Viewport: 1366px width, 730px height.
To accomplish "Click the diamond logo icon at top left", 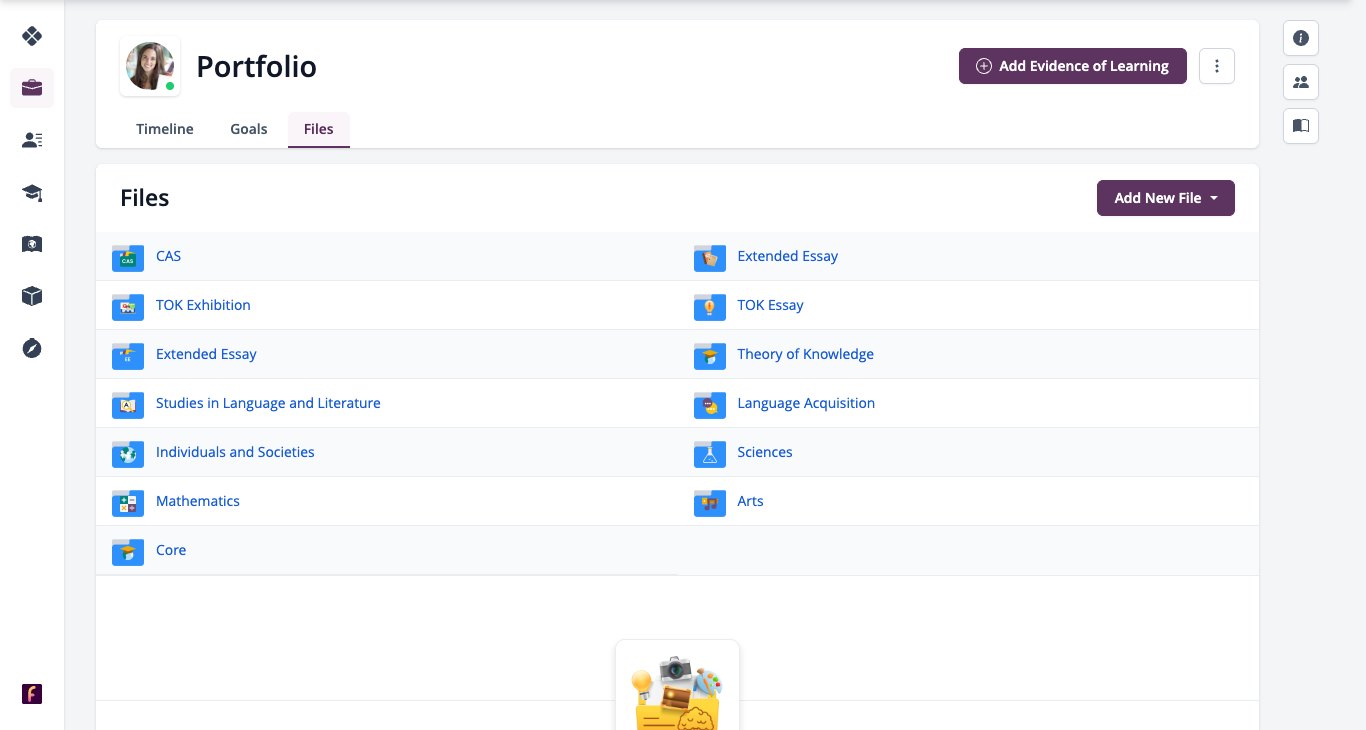I will click(x=32, y=36).
